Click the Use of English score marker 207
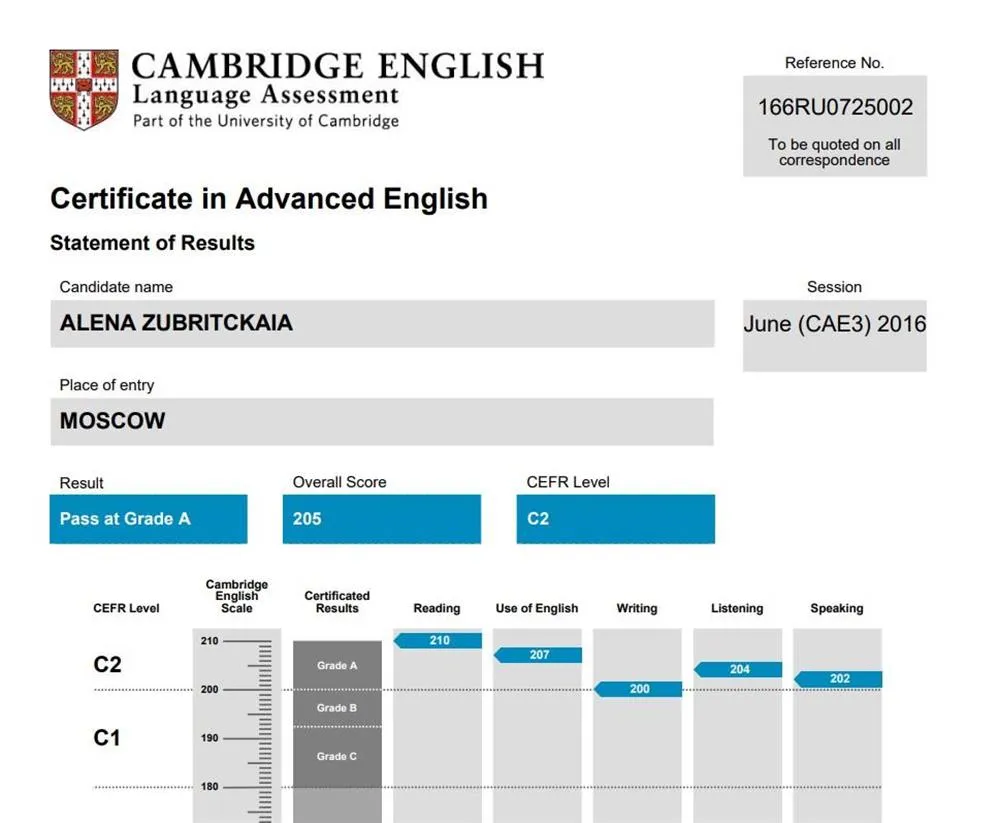Screen dimensions: 999x823 click(538, 655)
